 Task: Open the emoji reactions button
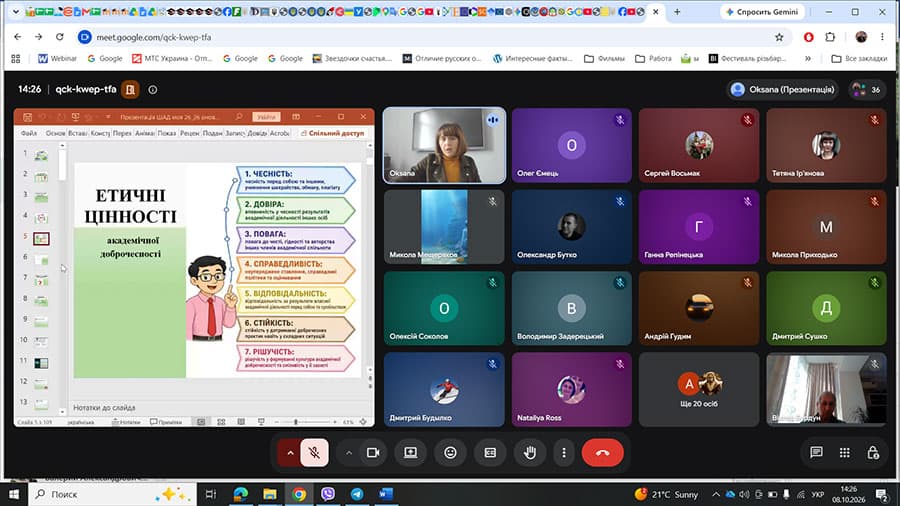coord(451,453)
